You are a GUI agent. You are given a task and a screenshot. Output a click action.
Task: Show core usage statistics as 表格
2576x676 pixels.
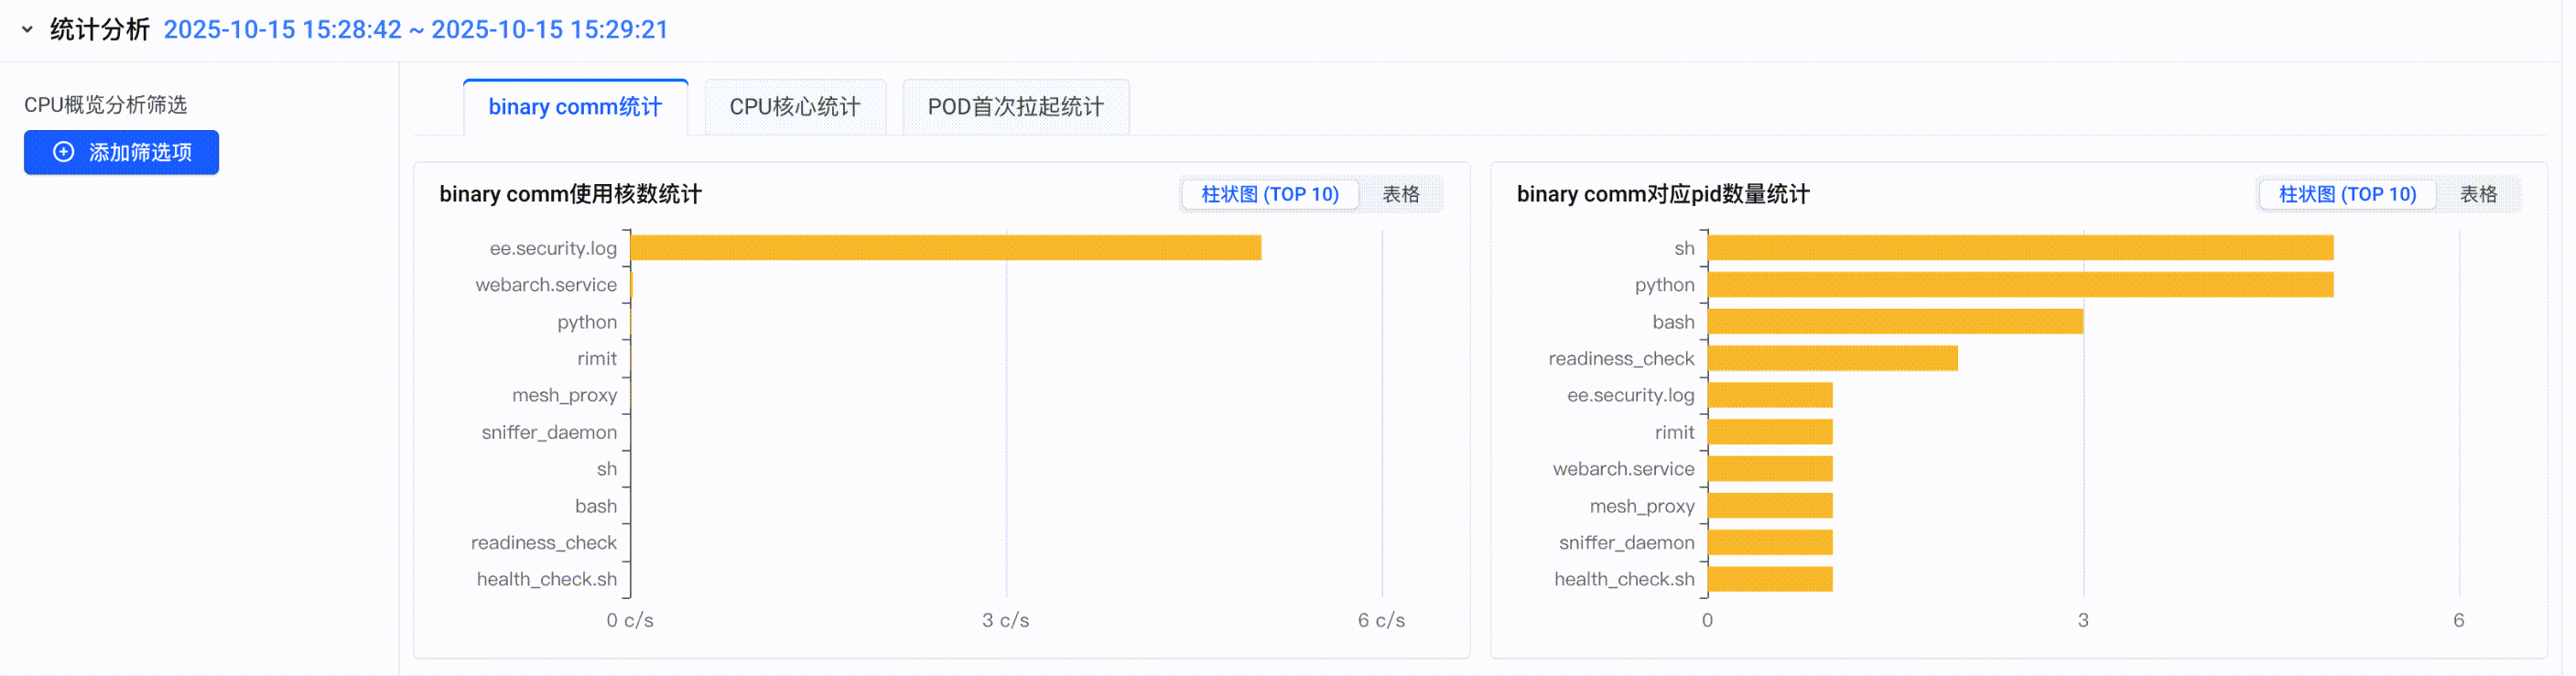click(1400, 194)
